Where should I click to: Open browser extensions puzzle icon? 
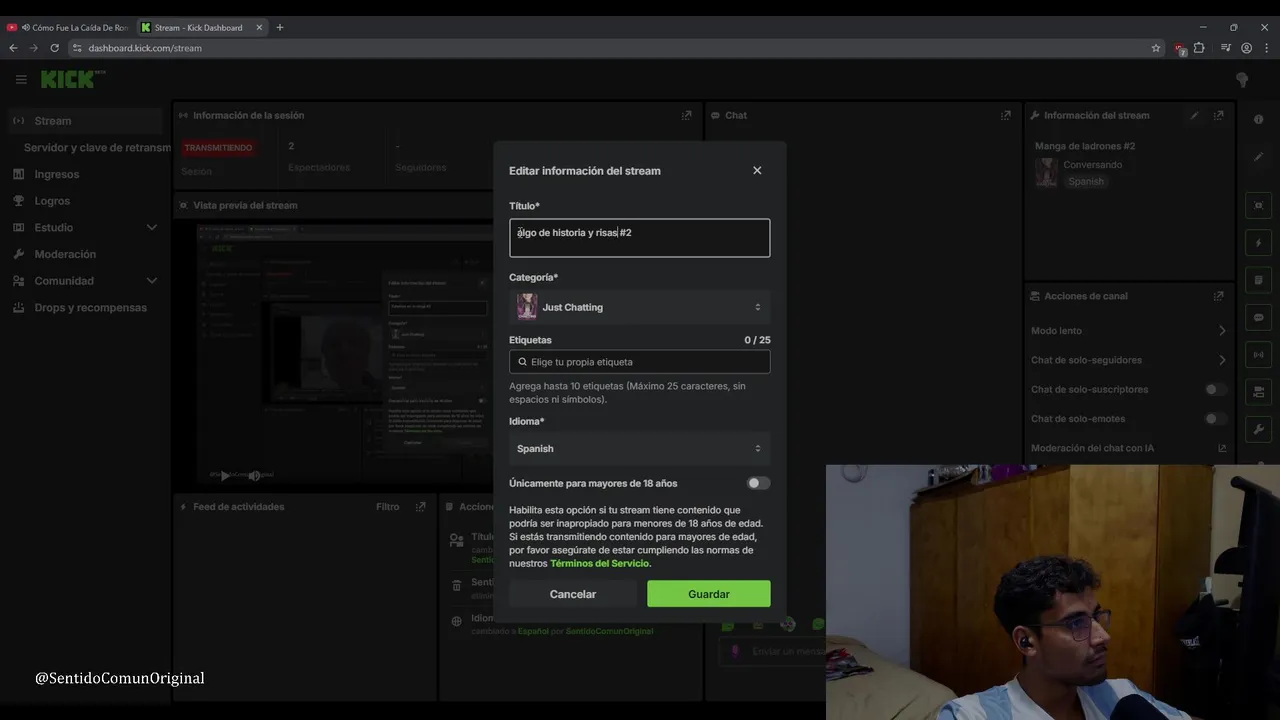click(x=1199, y=48)
